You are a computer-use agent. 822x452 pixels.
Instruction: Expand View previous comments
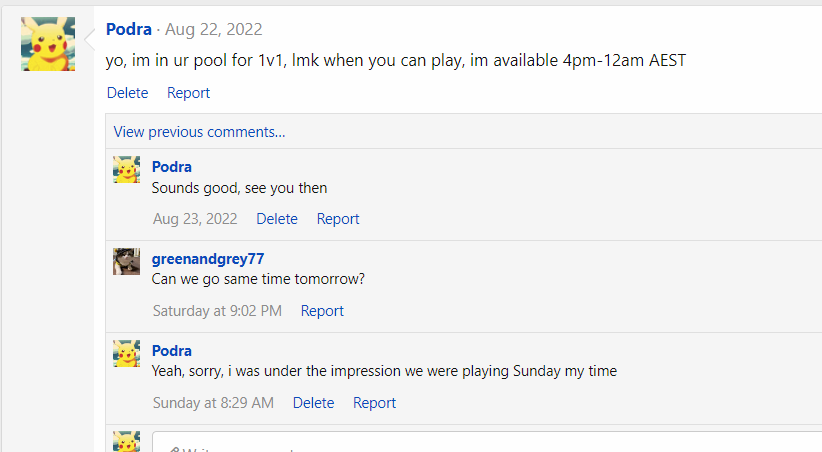[199, 132]
